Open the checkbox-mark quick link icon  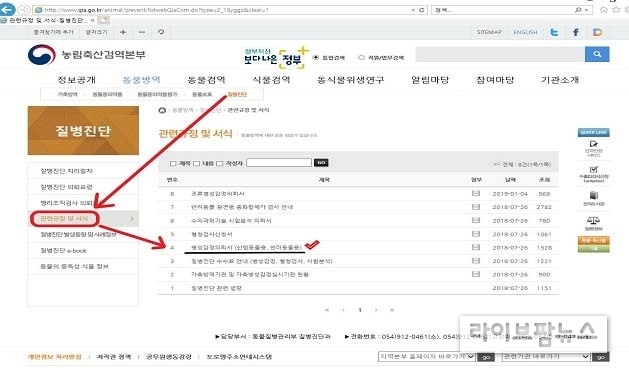(594, 169)
